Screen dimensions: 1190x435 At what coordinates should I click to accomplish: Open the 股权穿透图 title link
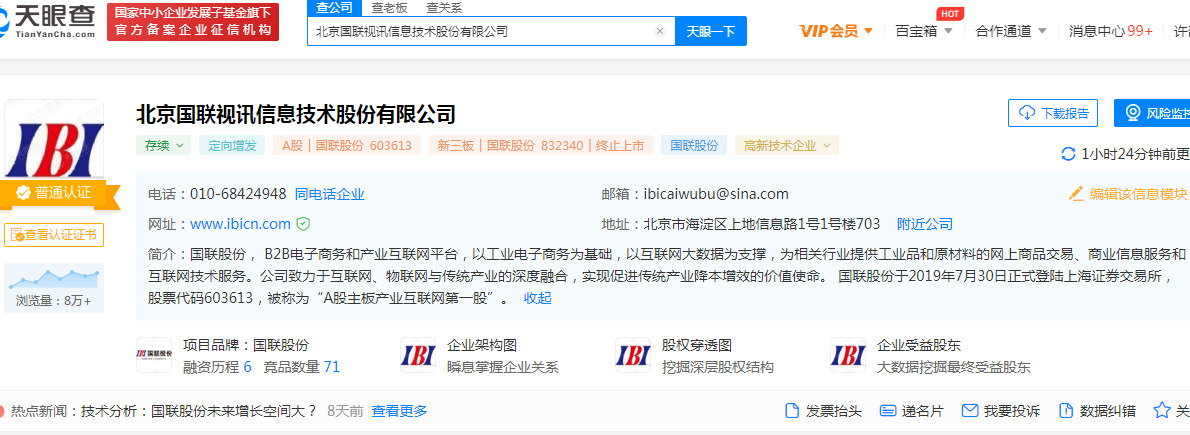point(697,345)
